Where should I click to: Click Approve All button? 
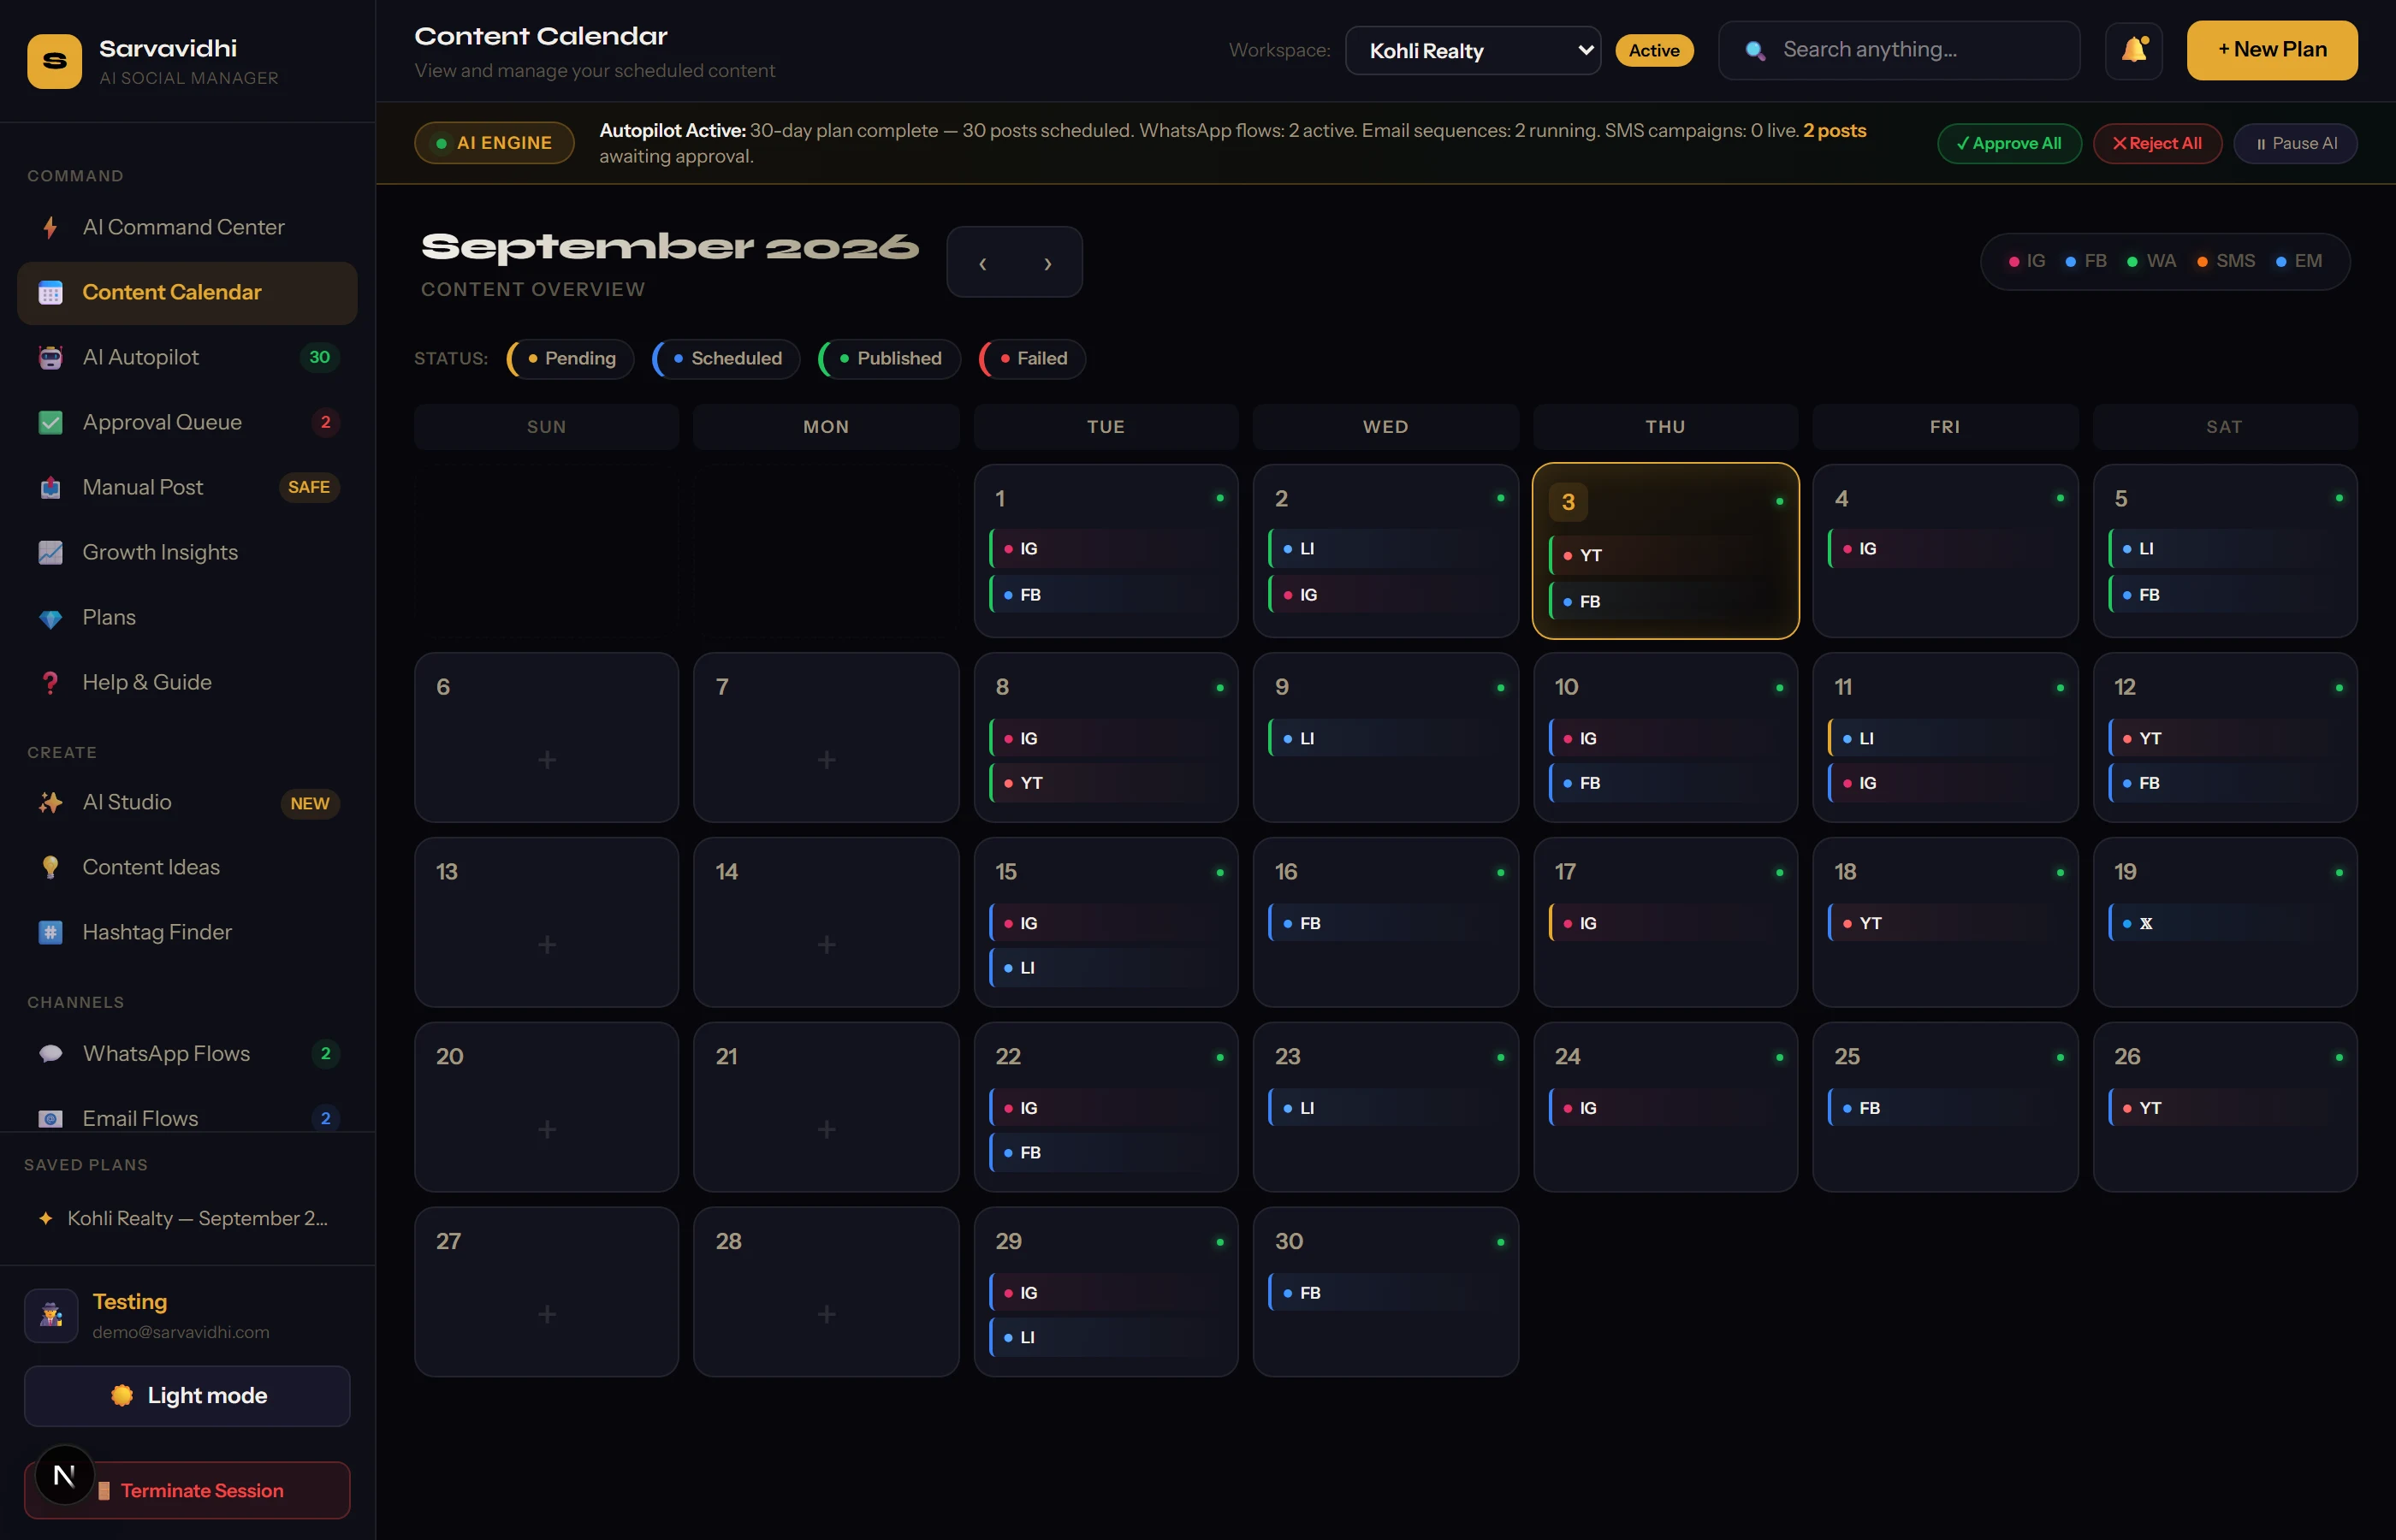tap(2009, 143)
